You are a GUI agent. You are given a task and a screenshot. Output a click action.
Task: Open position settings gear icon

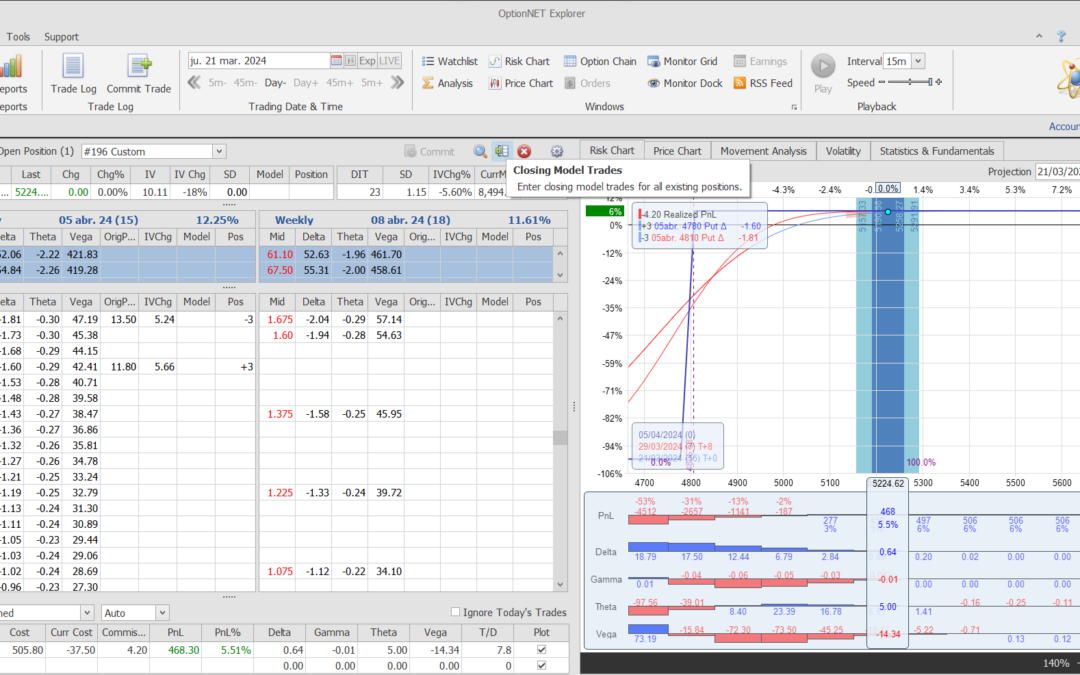click(x=557, y=151)
